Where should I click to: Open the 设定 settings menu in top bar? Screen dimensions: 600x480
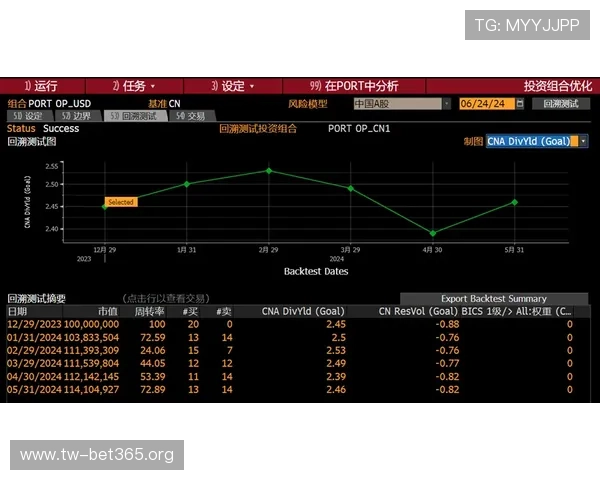point(231,86)
